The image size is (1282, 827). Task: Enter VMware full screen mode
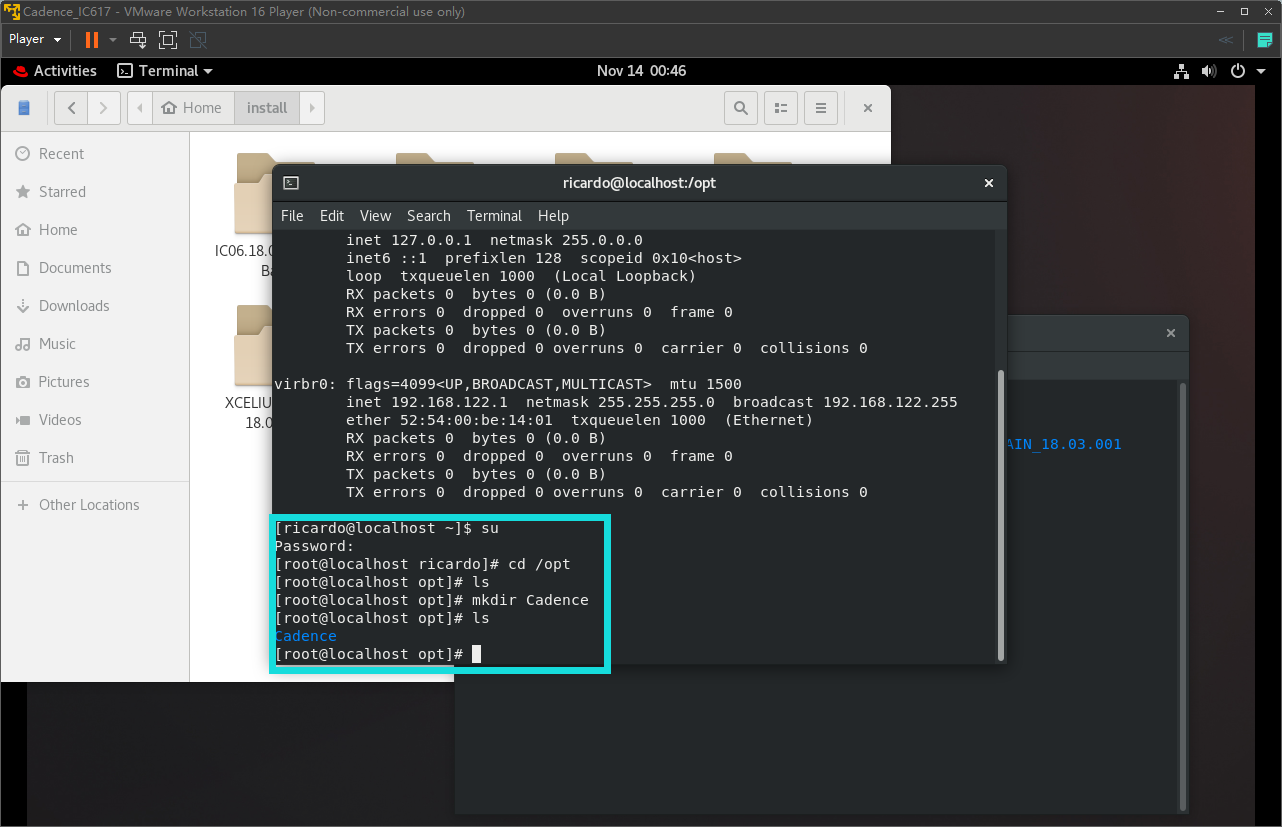point(168,40)
